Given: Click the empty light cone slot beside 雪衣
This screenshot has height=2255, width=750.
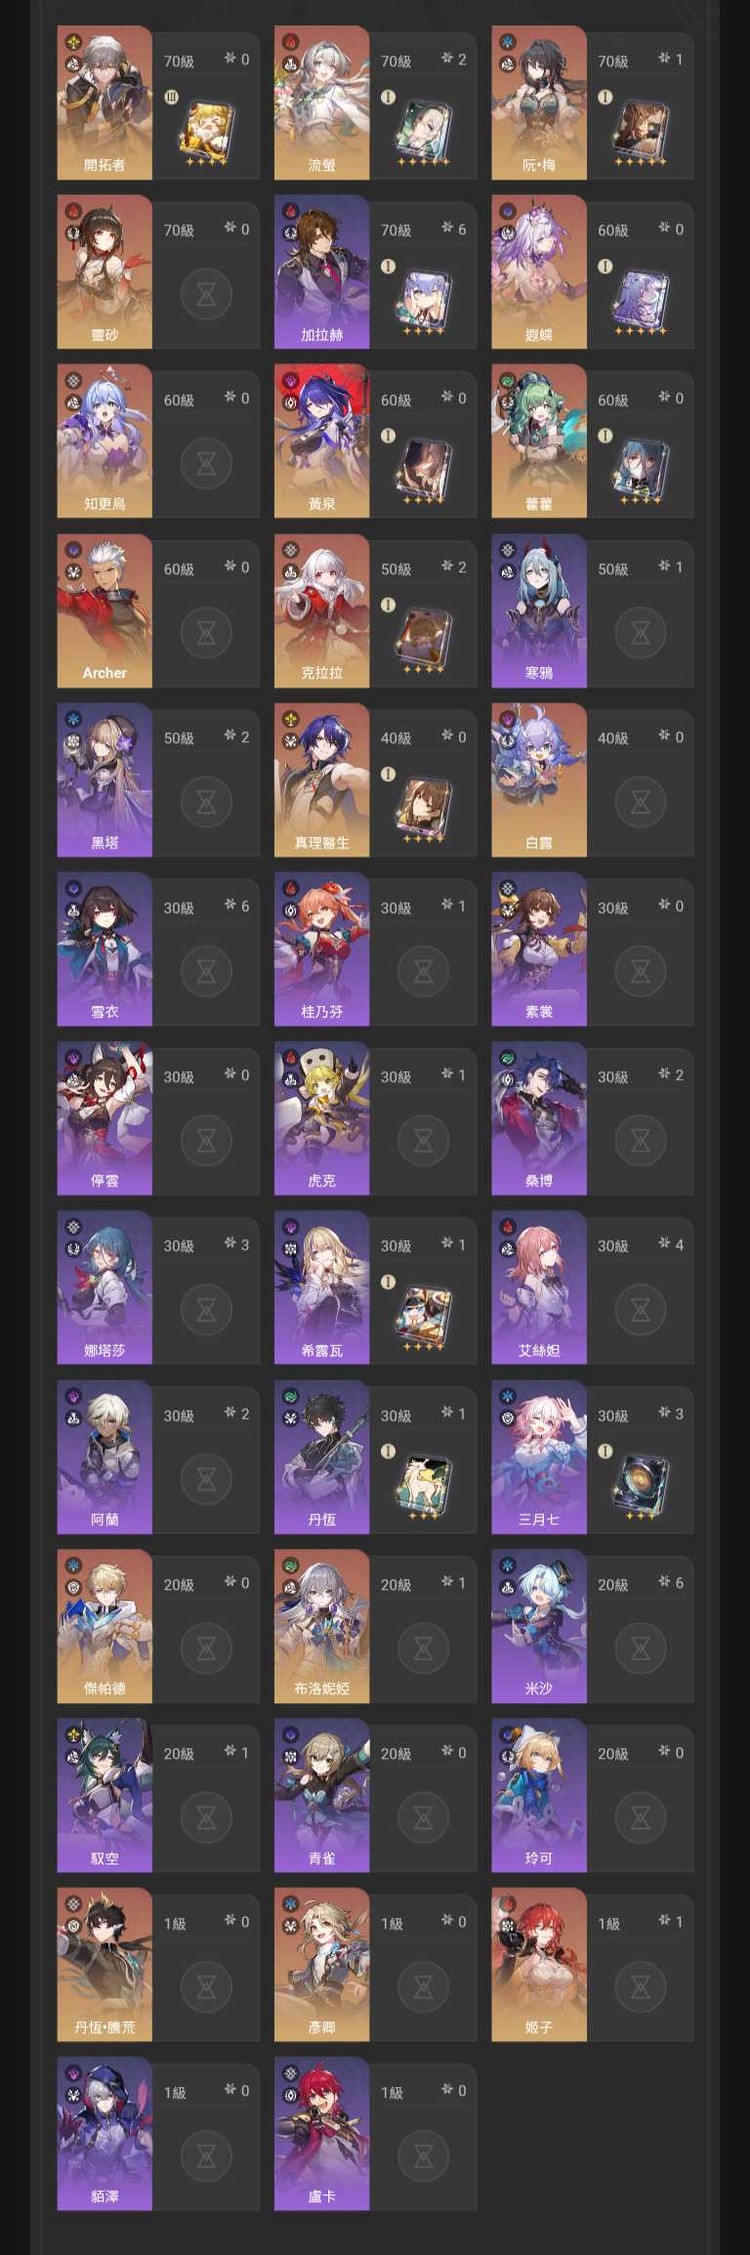Looking at the screenshot, I should (x=206, y=970).
